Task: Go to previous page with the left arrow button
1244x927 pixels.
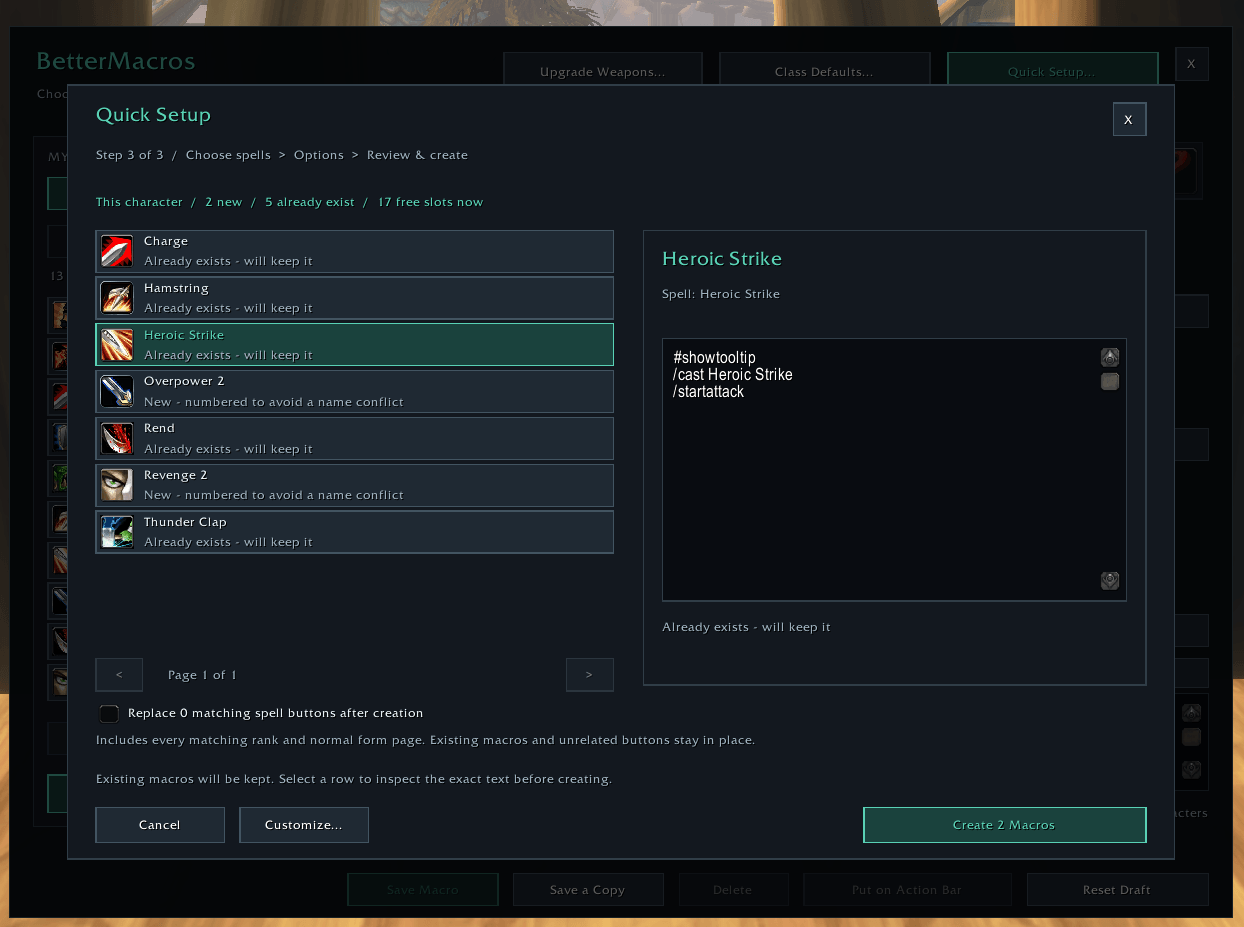Action: 119,675
